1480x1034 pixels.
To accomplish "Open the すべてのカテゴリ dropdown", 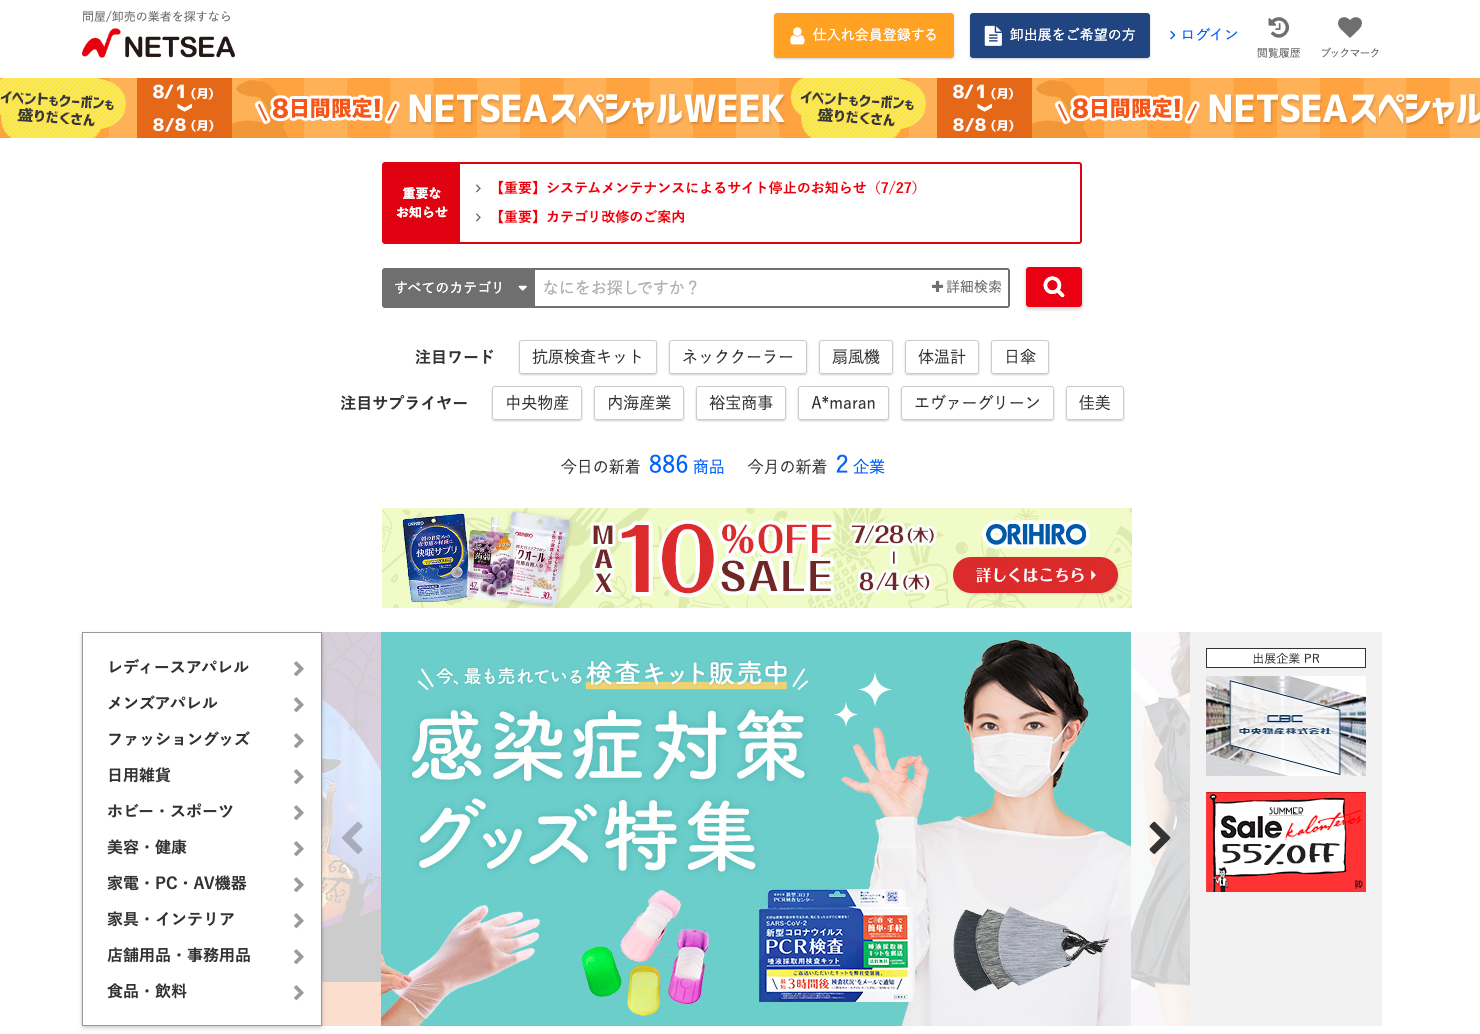I will pos(458,288).
